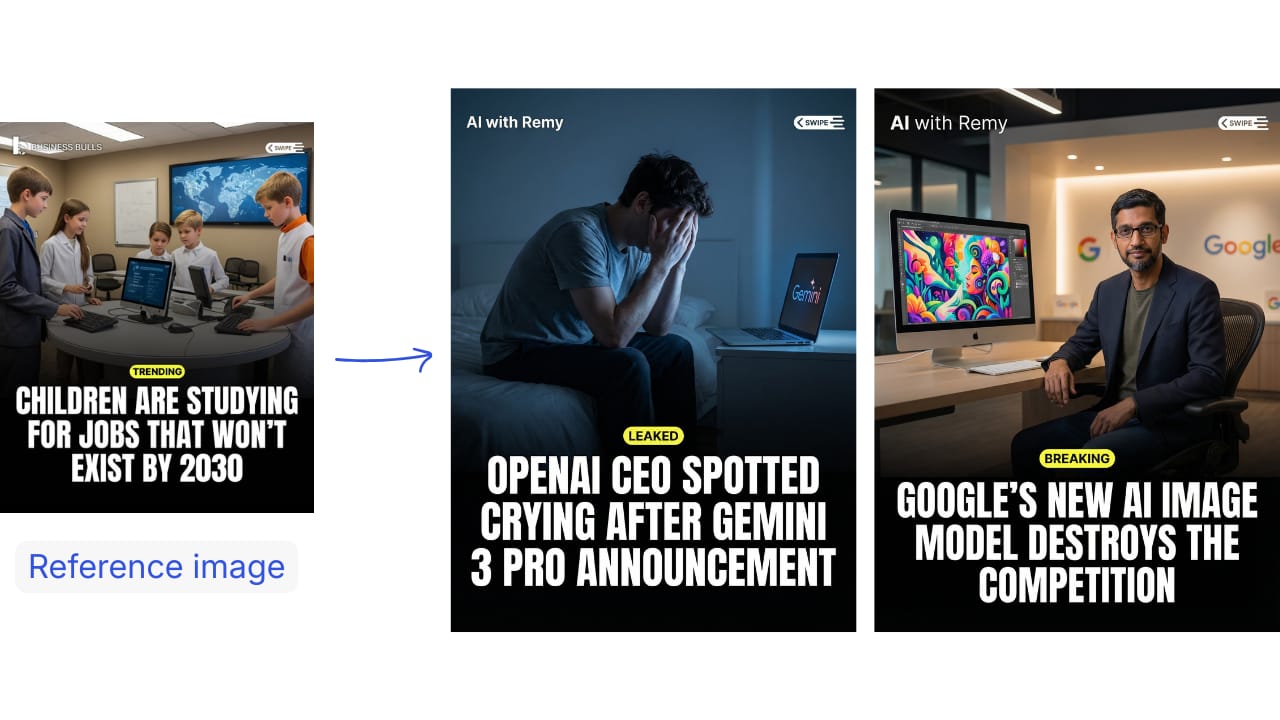
Task: Click the Reference image label
Action: point(156,567)
